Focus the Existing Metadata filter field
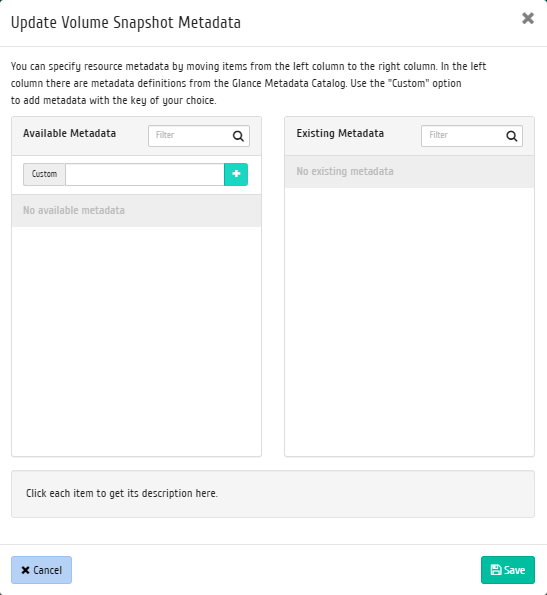This screenshot has height=595, width=547. 464,135
